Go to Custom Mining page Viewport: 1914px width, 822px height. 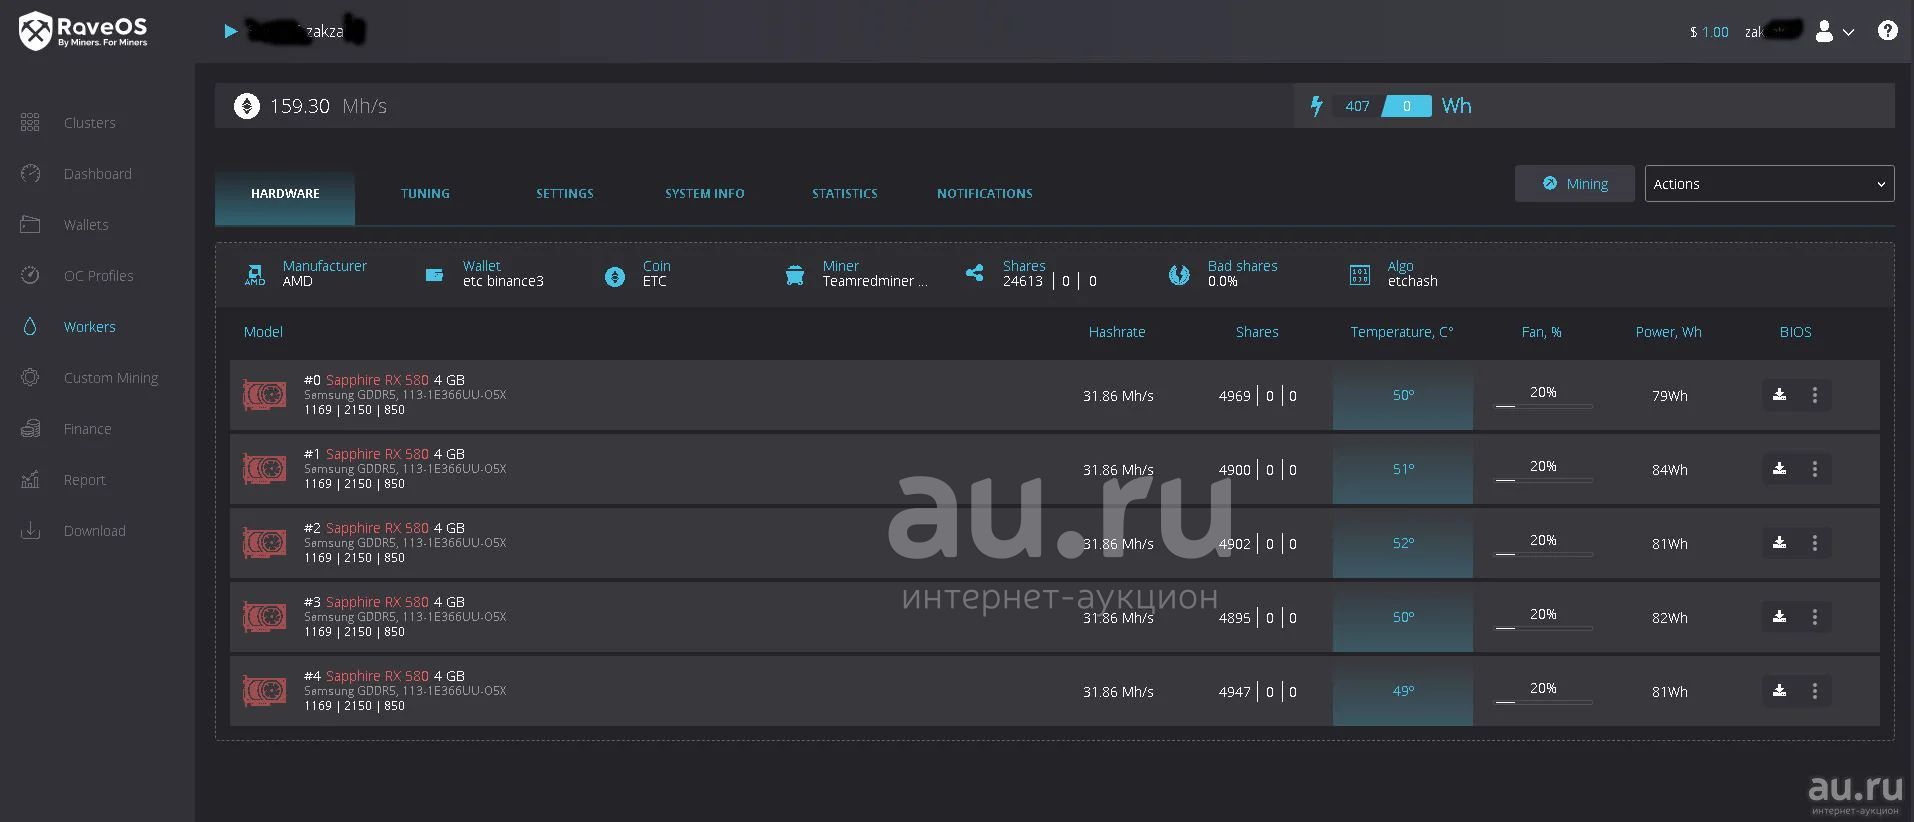pyautogui.click(x=110, y=378)
